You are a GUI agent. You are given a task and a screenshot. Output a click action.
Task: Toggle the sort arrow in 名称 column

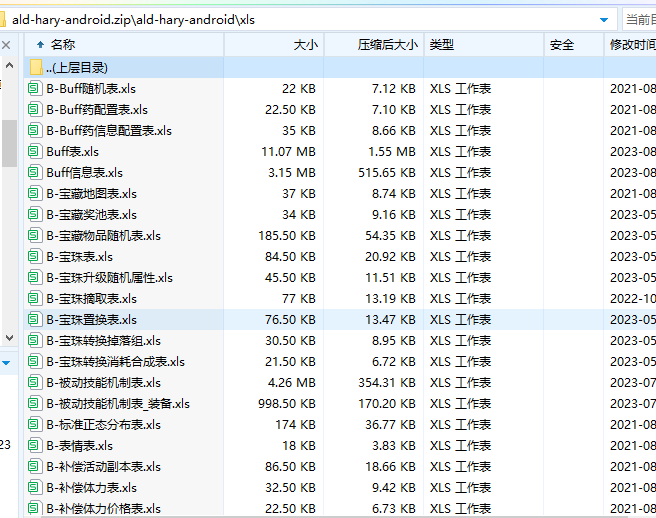(x=40, y=44)
